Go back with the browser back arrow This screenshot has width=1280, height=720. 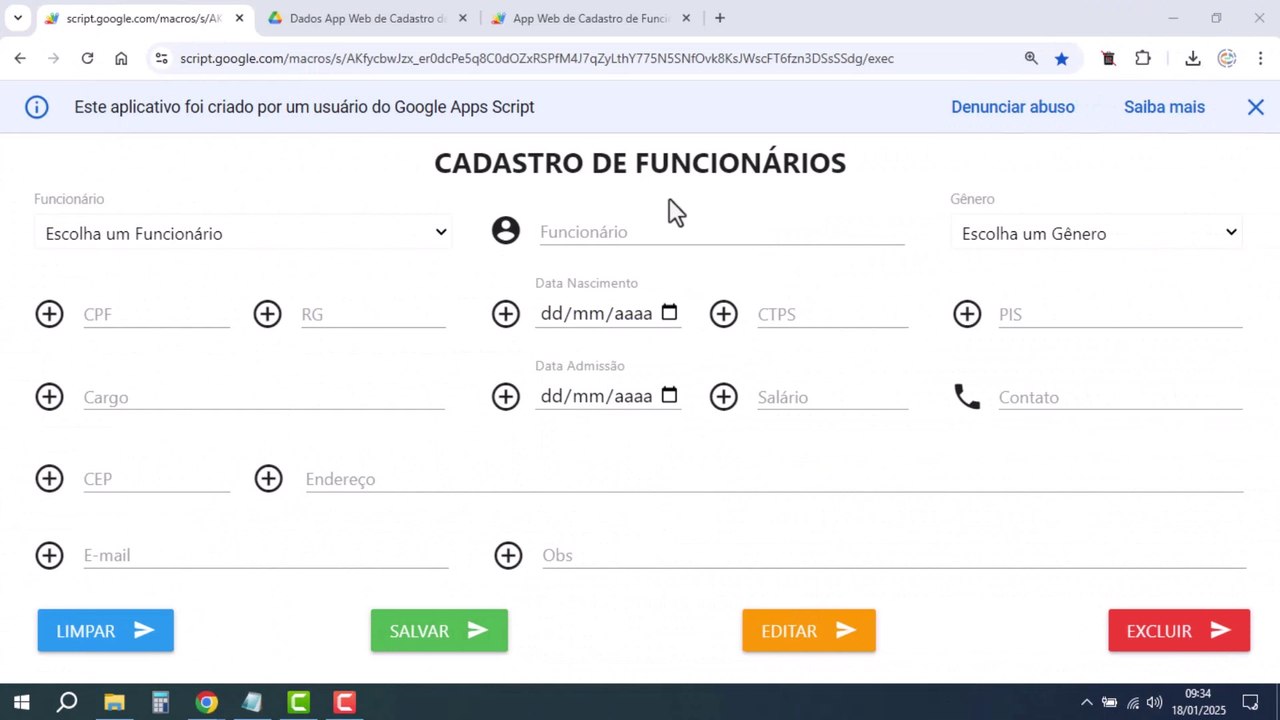pos(20,59)
